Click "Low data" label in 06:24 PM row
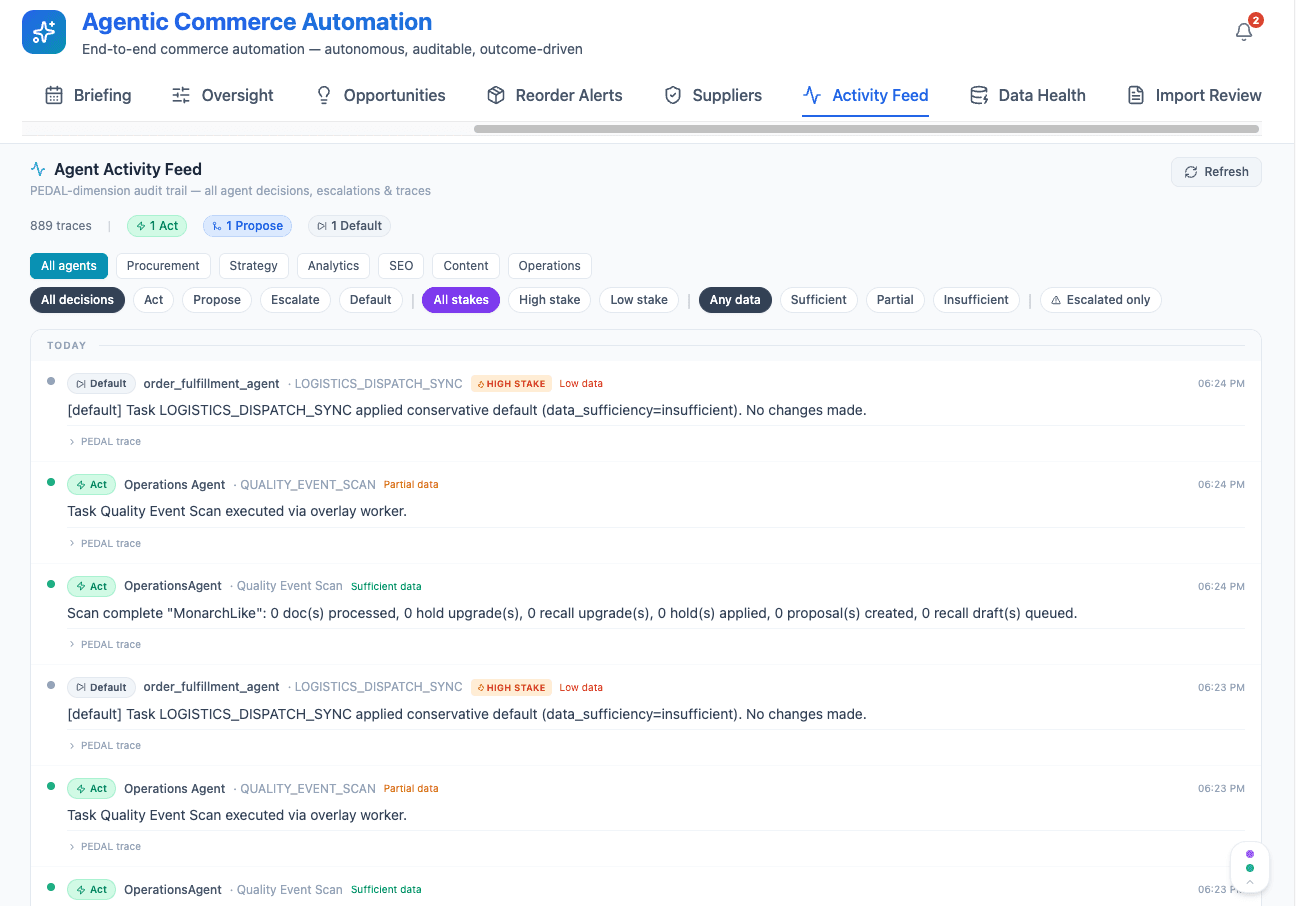The image size is (1296, 906). tap(581, 383)
